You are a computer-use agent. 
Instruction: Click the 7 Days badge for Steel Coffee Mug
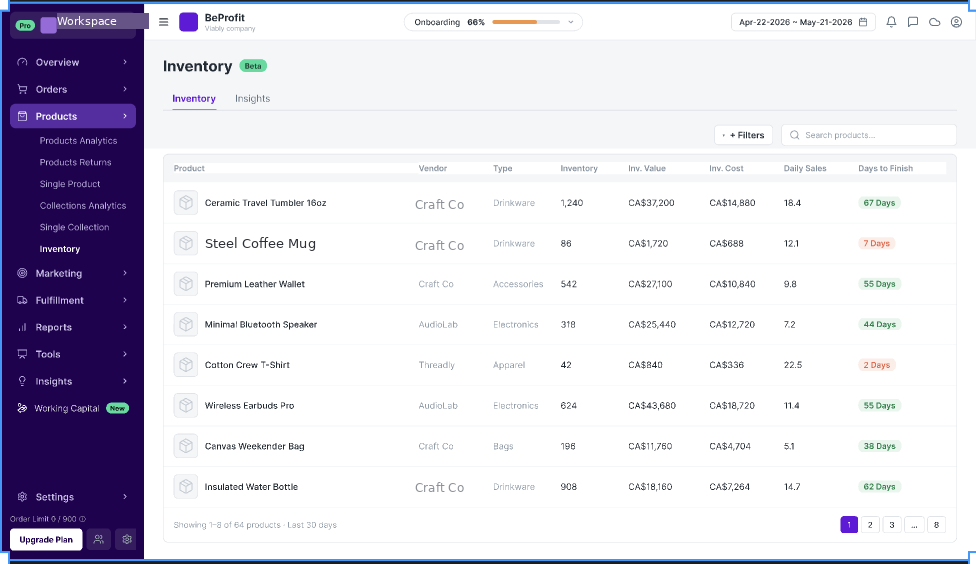(876, 243)
